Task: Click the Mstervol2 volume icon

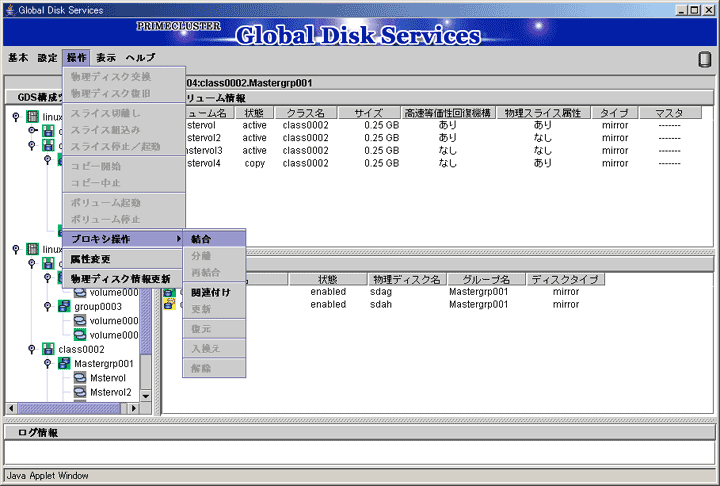Action: (80, 392)
